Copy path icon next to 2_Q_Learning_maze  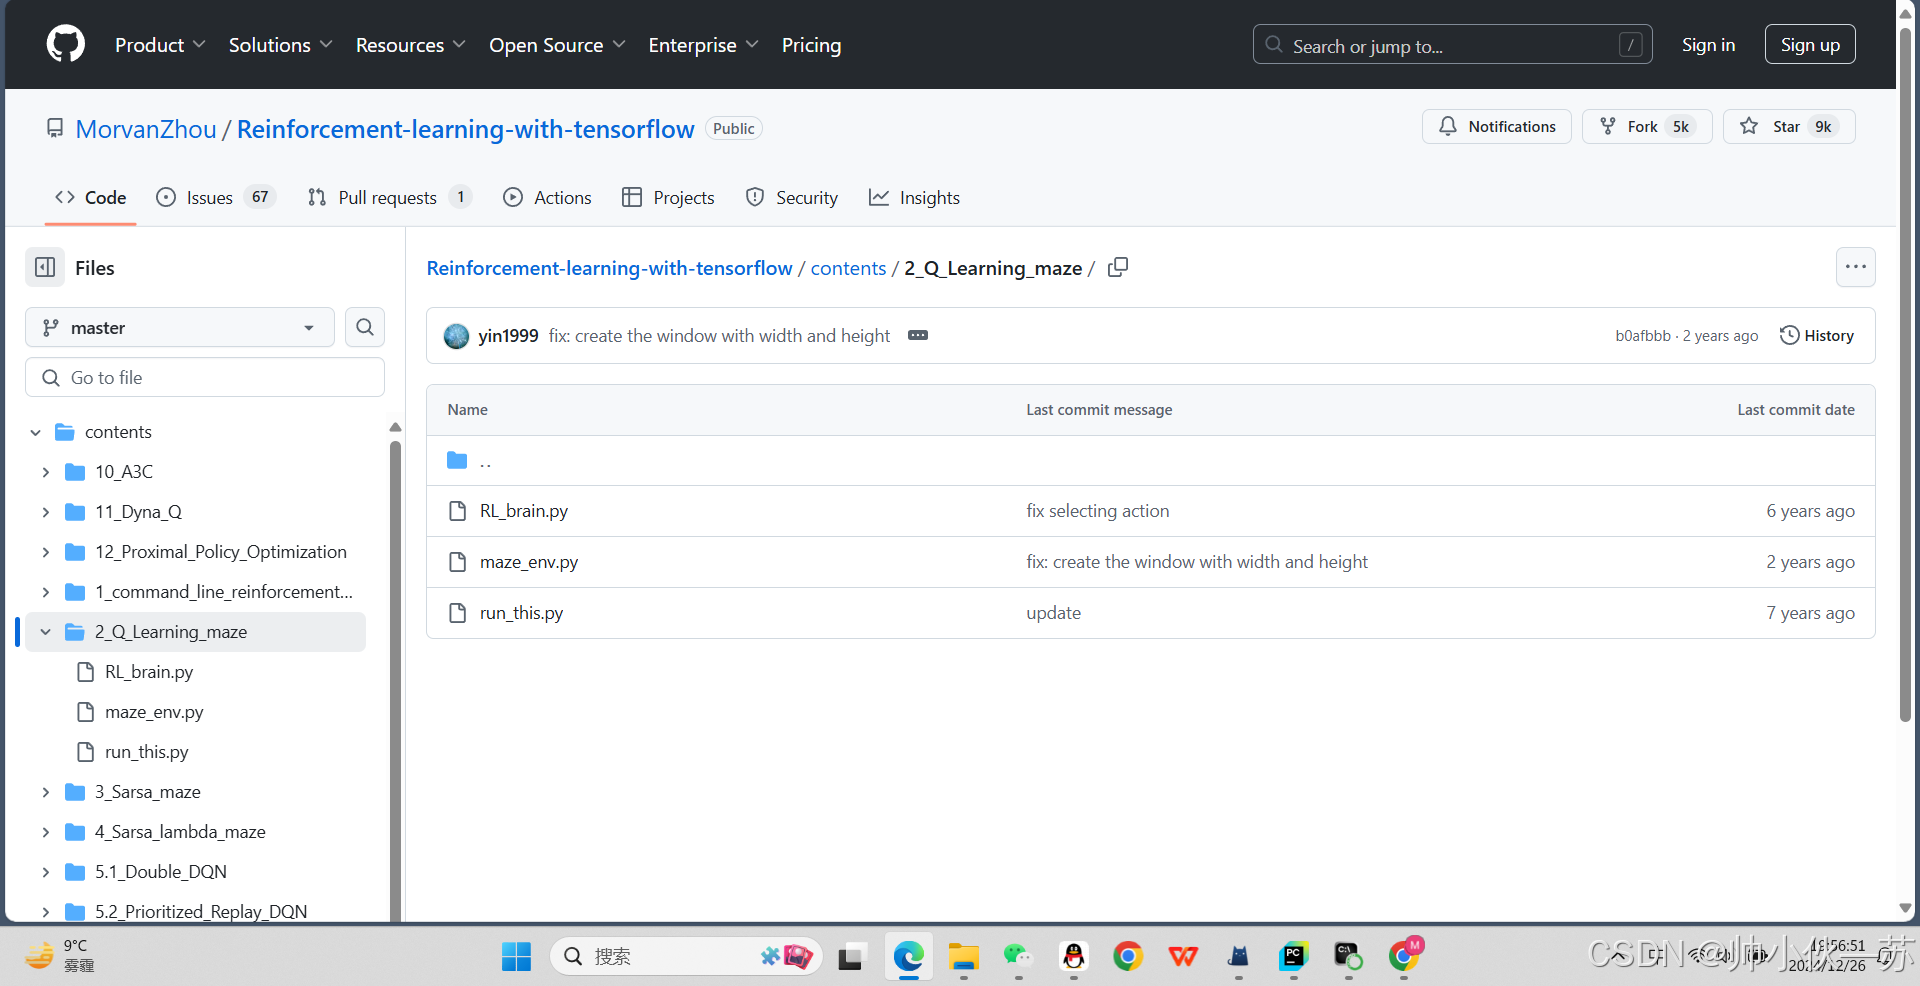click(1118, 267)
